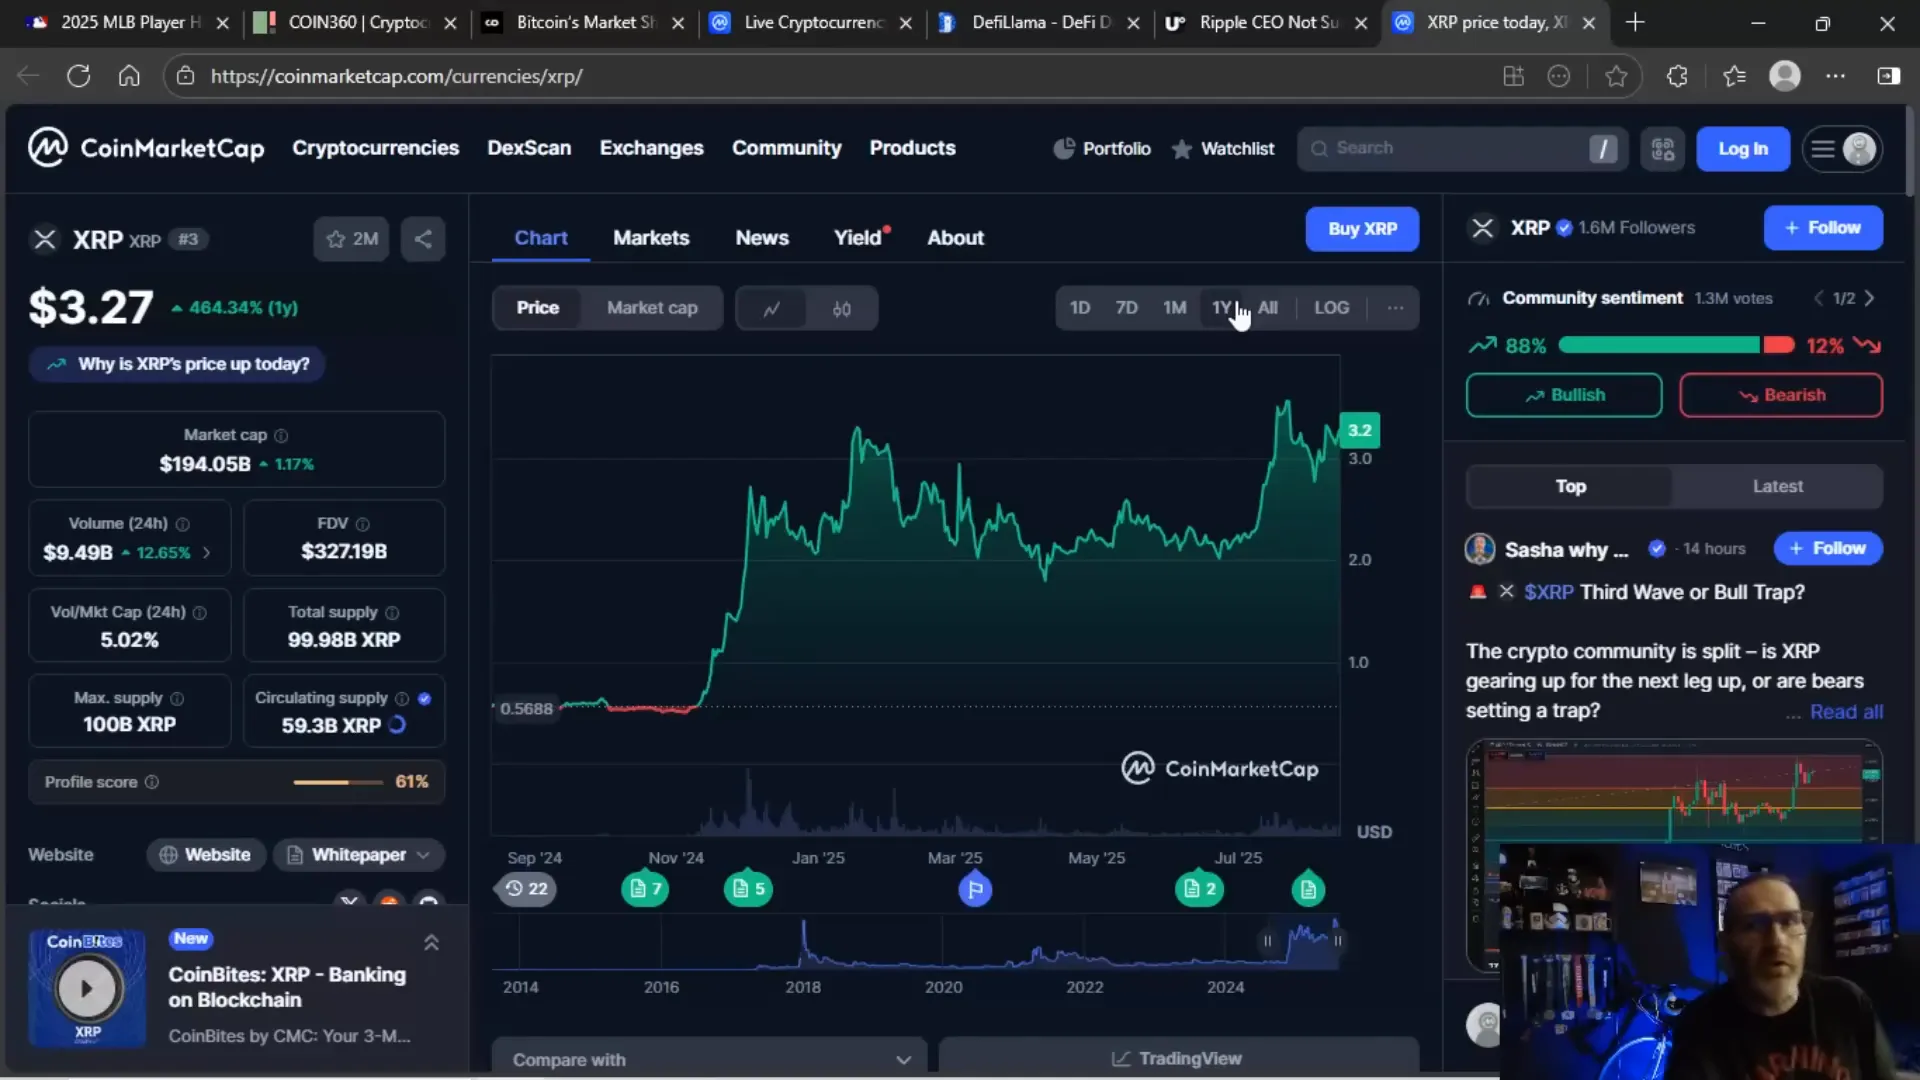Switch to the Markets tab

click(651, 238)
